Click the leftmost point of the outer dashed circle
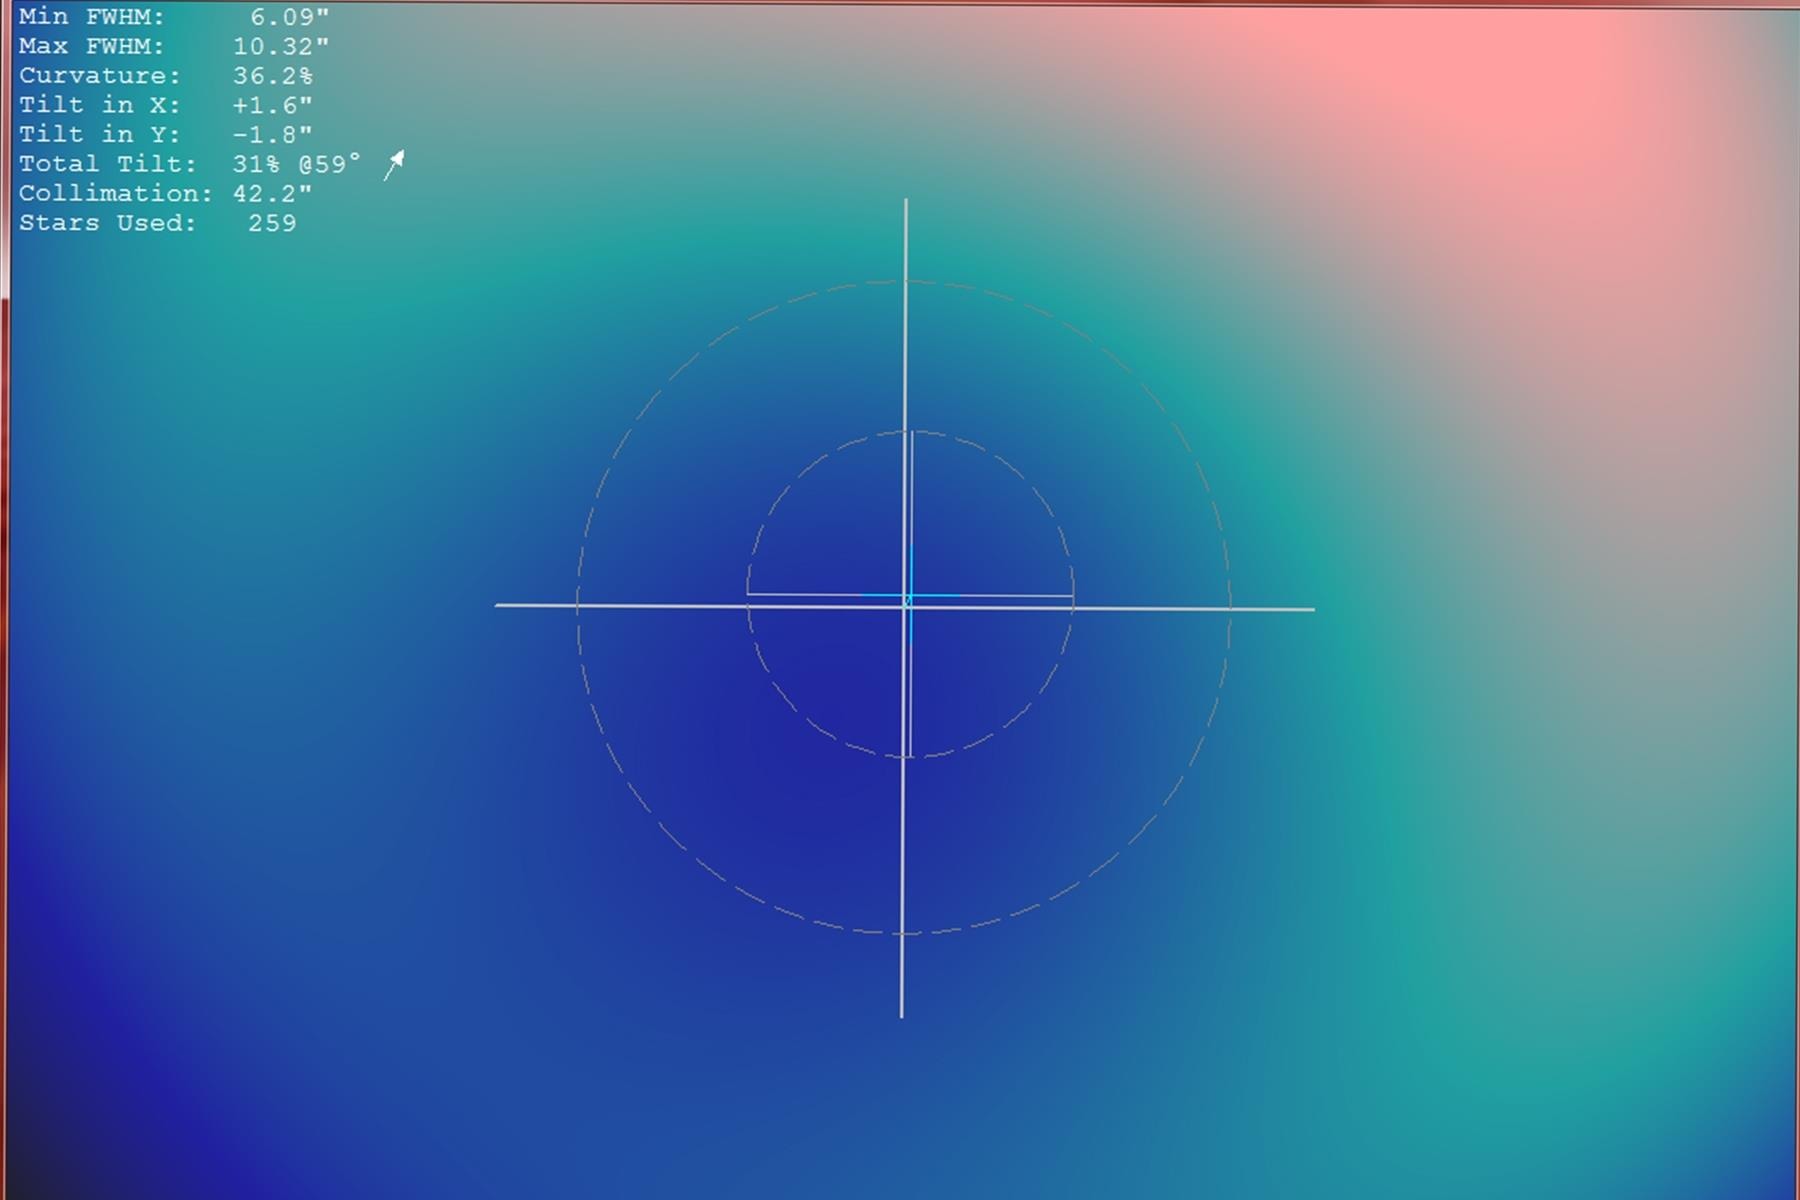This screenshot has height=1200, width=1800. click(577, 606)
